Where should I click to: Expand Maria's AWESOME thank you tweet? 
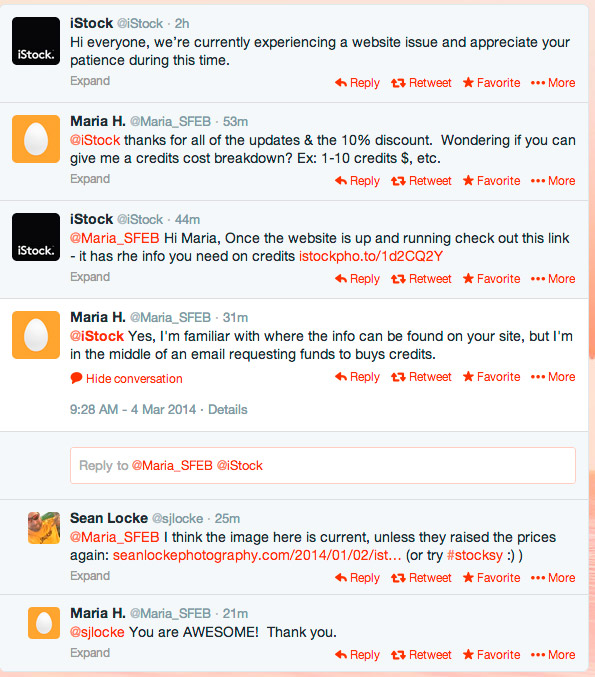point(90,652)
